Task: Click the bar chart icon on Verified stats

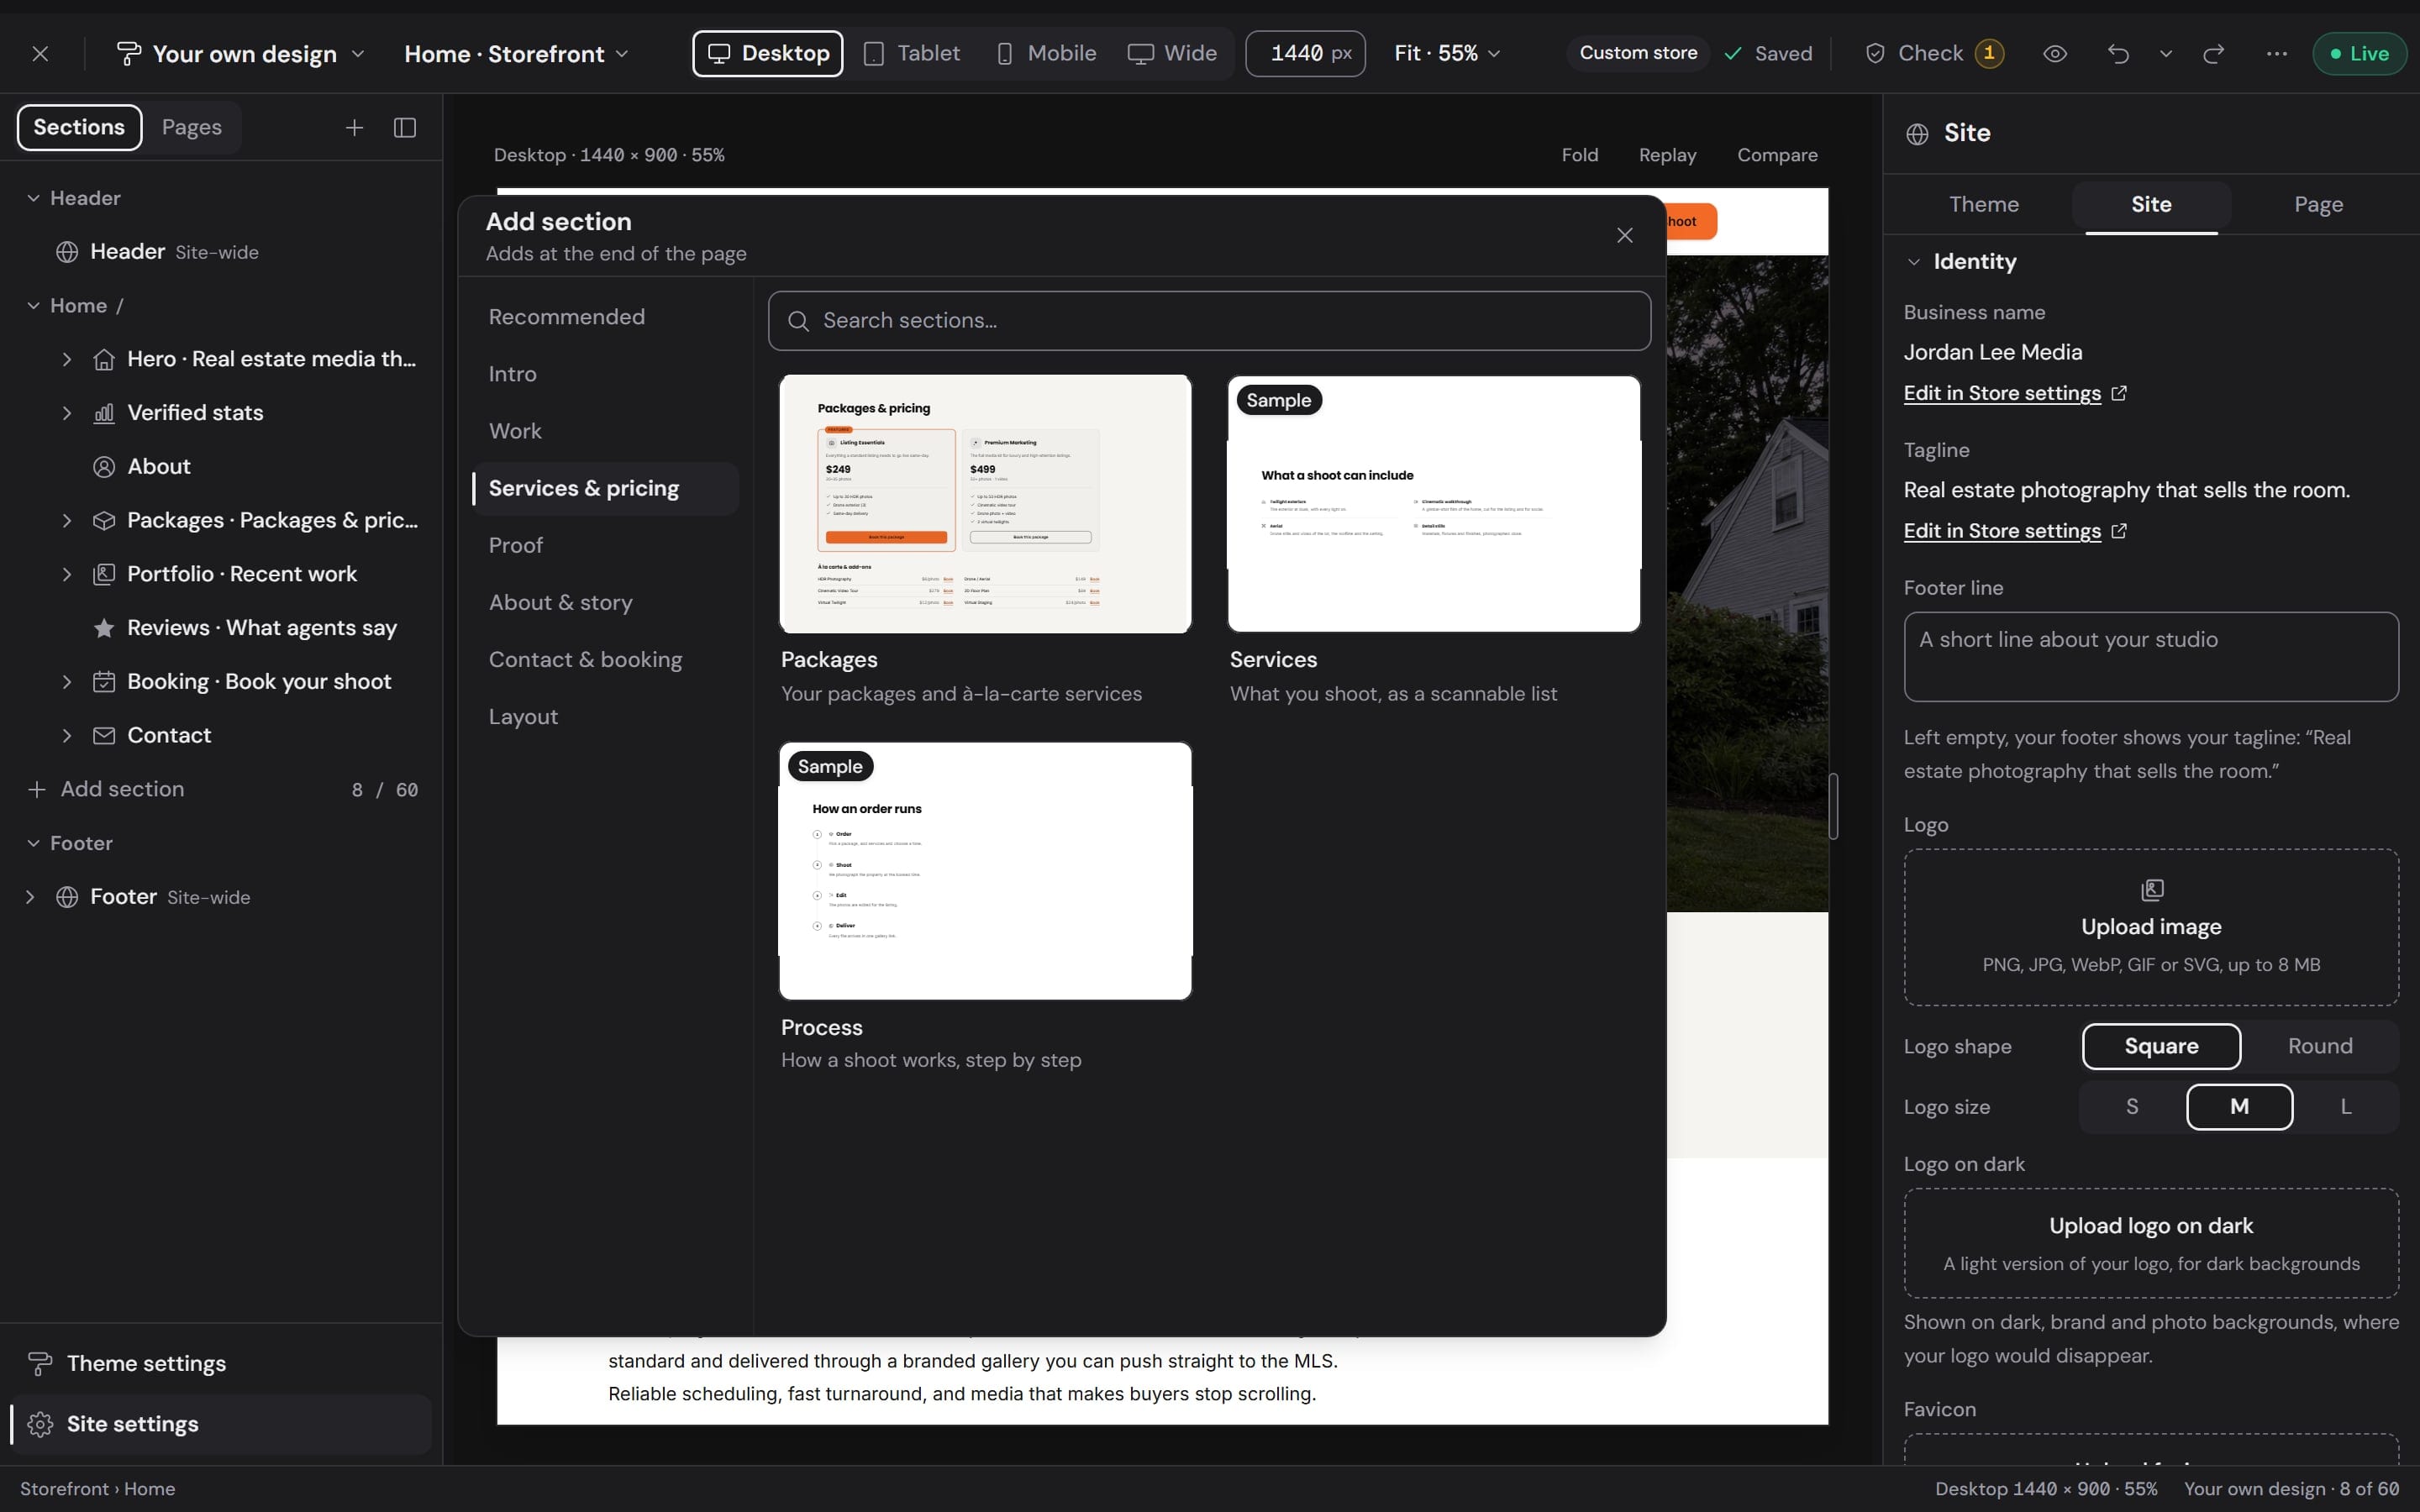Action: pyautogui.click(x=104, y=413)
